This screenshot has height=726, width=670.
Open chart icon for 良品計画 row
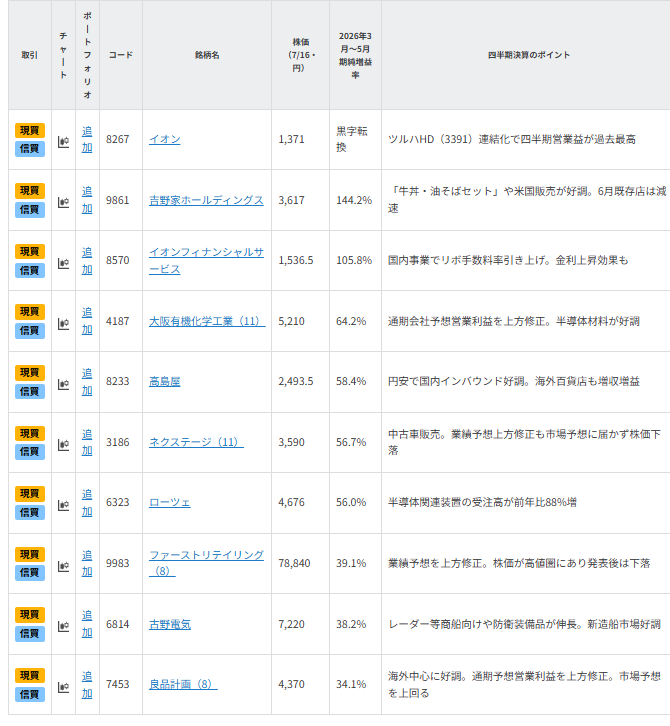click(x=63, y=687)
